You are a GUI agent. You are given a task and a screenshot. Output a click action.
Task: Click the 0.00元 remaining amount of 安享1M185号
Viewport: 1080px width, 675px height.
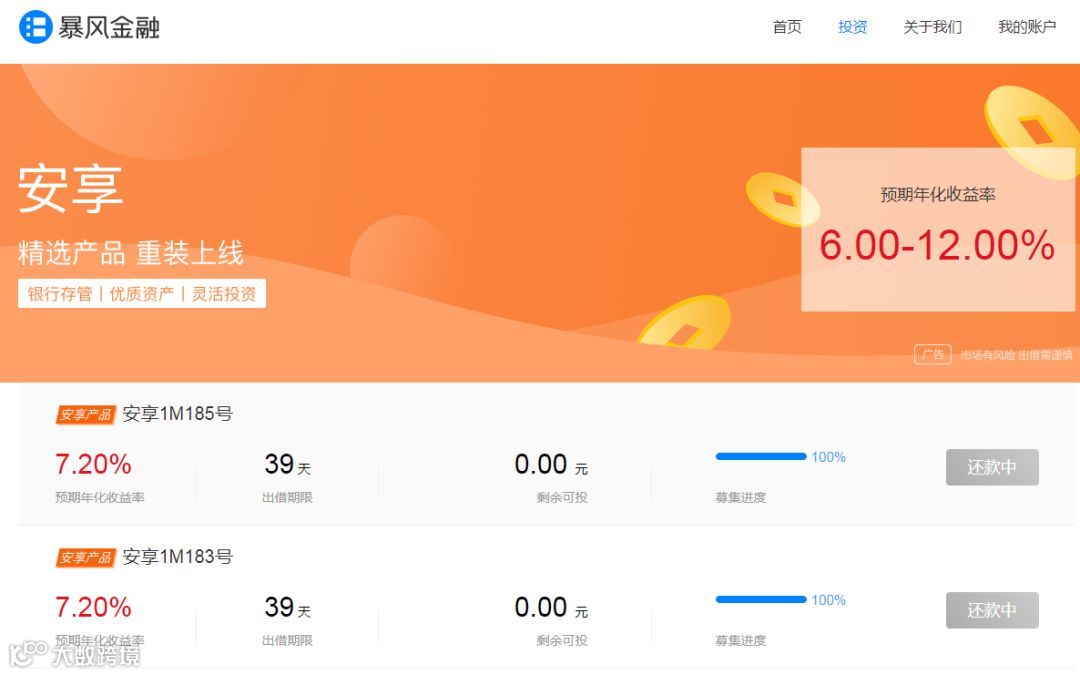pos(551,465)
